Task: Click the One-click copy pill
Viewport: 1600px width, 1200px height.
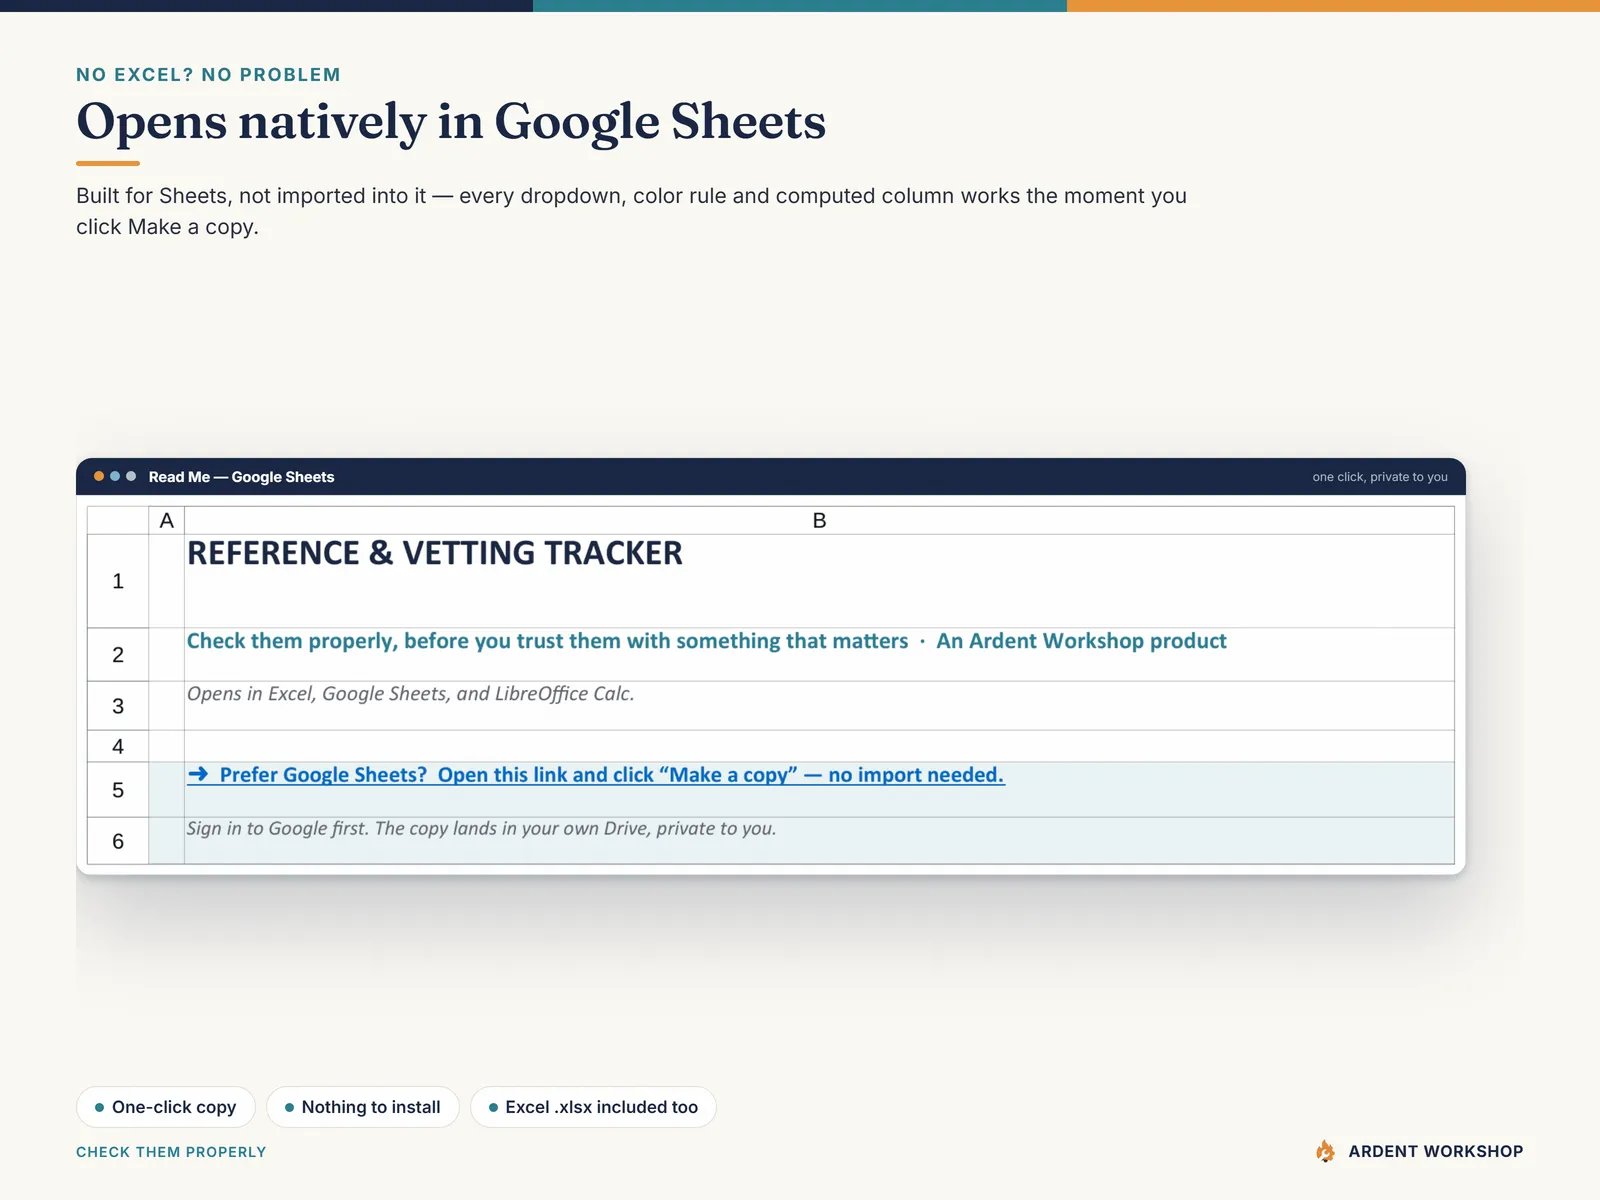Action: point(166,1107)
